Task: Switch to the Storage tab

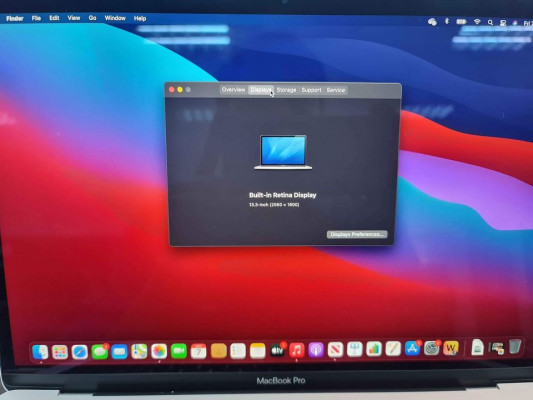Action: pyautogui.click(x=286, y=90)
